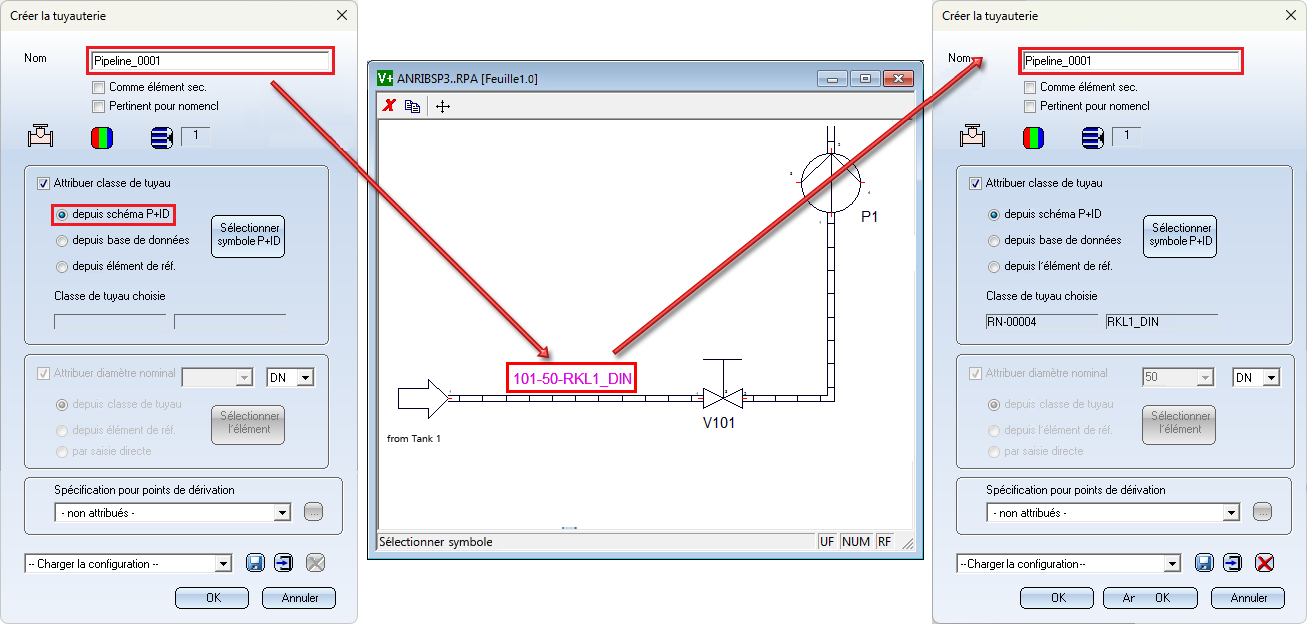Click the Nom field Pipeline_0001 in left dialog
This screenshot has height=624, width=1307.
pos(209,61)
